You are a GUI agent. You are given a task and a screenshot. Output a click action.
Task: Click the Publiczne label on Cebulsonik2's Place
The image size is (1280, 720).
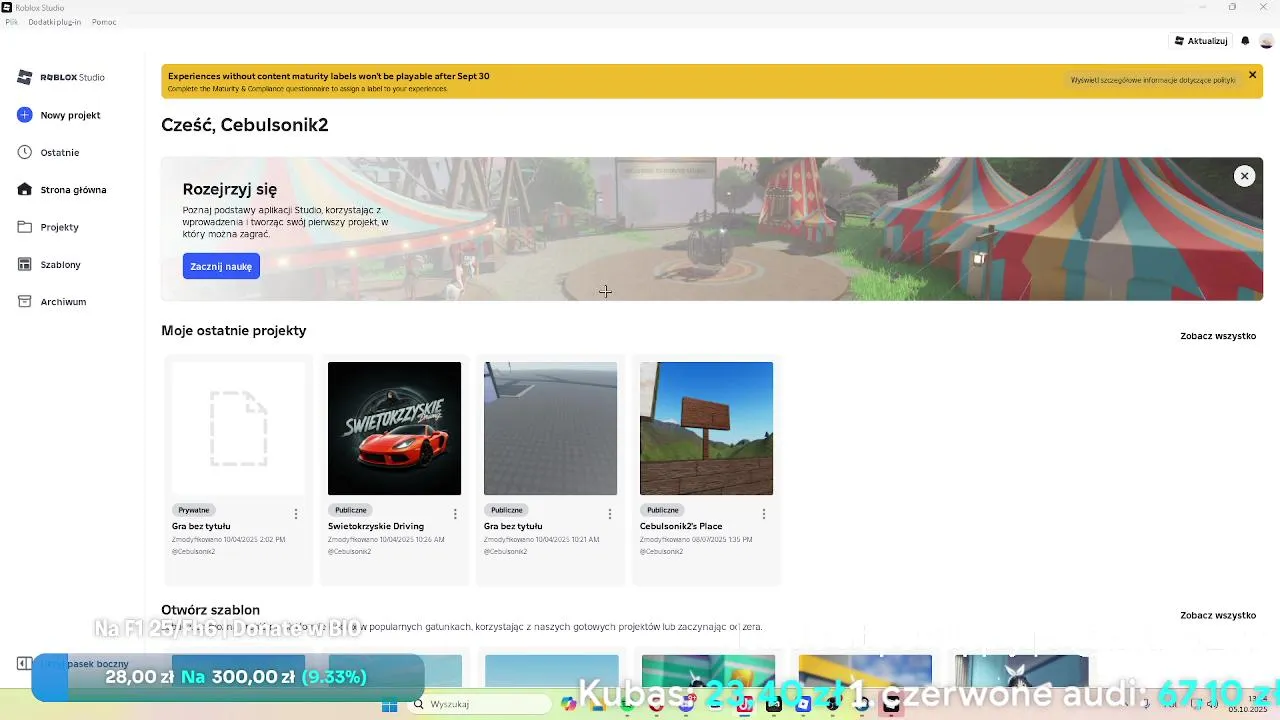pos(663,510)
